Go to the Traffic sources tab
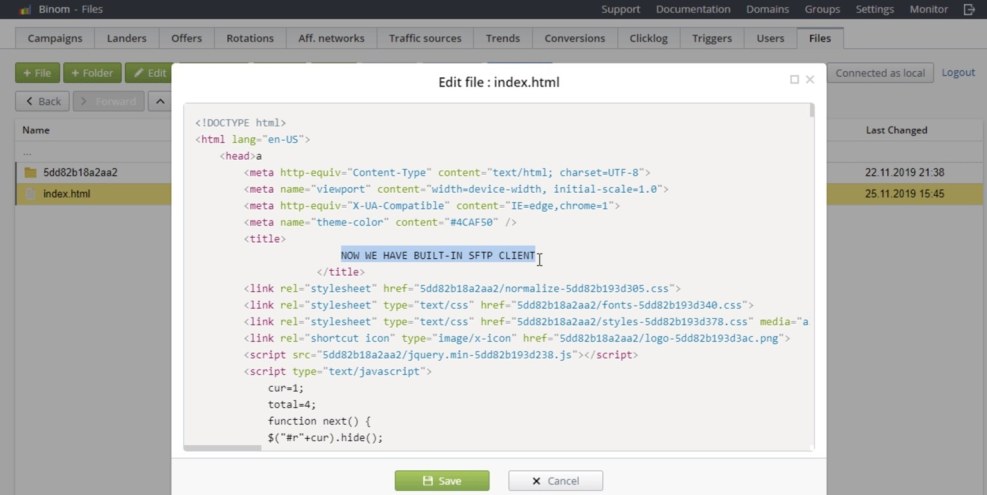This screenshot has height=495, width=987. (425, 39)
